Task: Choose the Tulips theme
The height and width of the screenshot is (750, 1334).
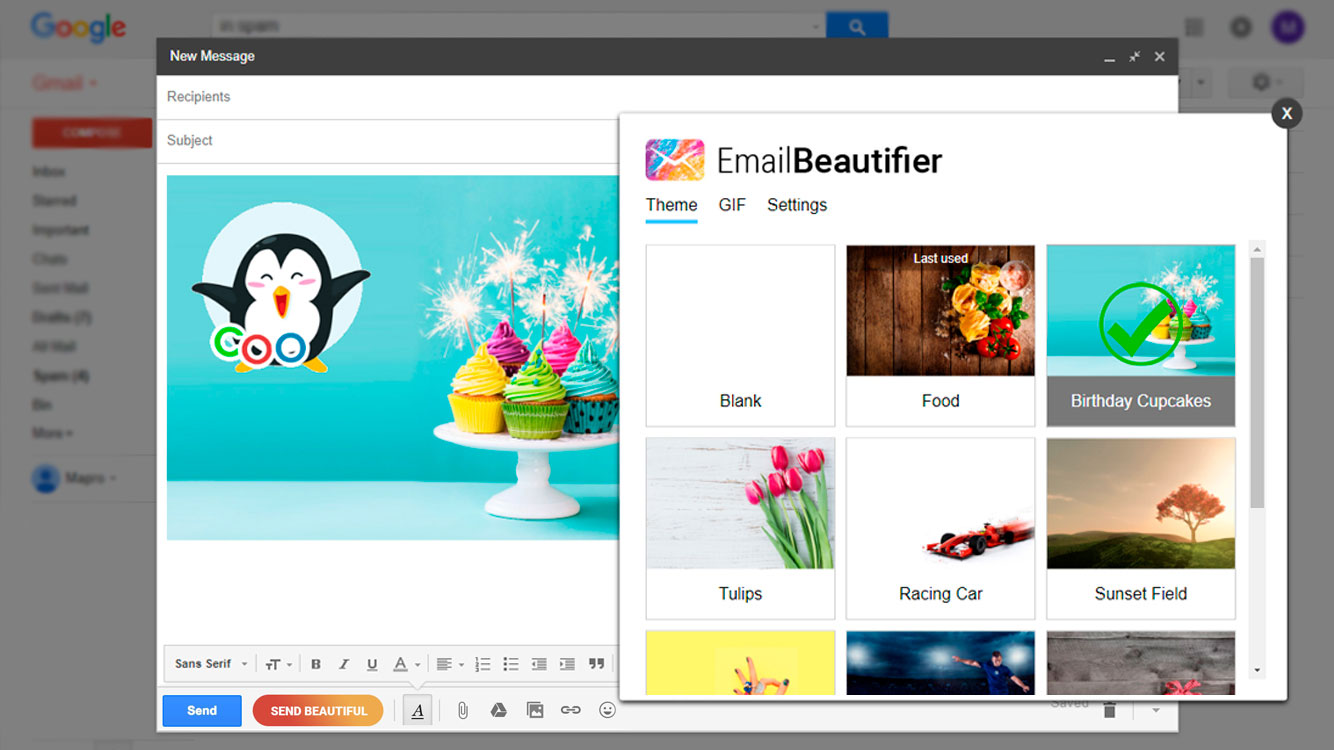Action: [x=740, y=528]
